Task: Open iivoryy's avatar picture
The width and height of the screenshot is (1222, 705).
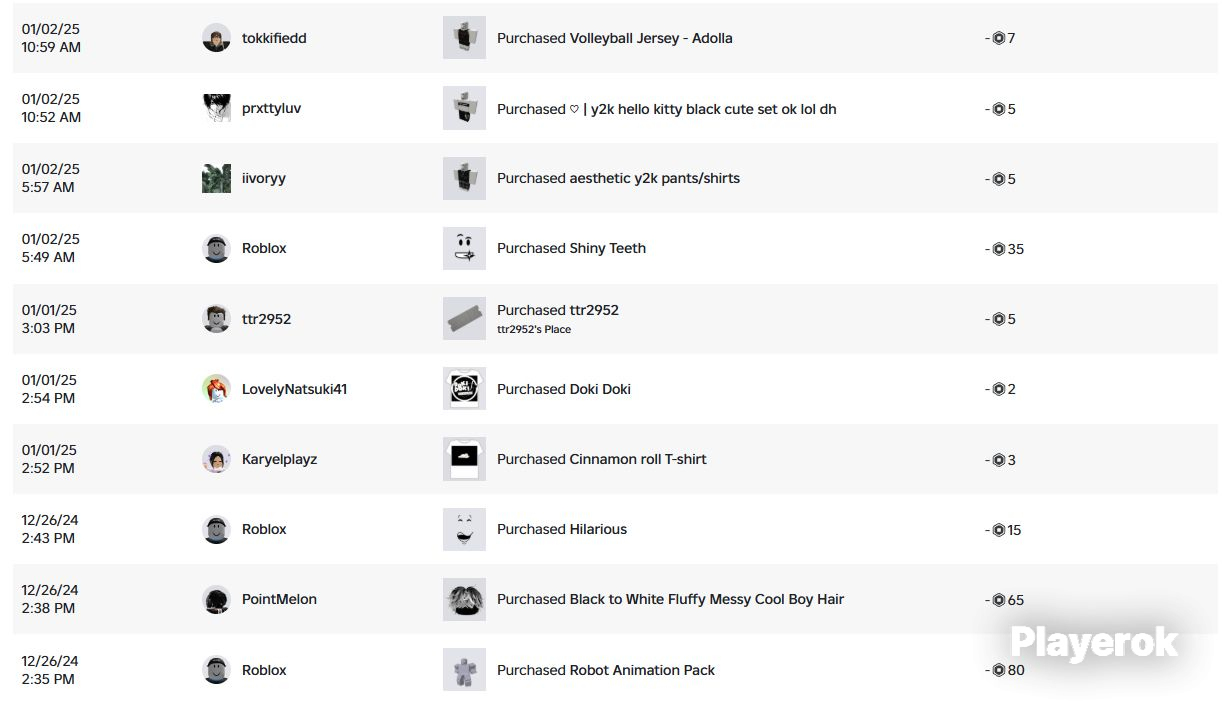Action: click(216, 178)
